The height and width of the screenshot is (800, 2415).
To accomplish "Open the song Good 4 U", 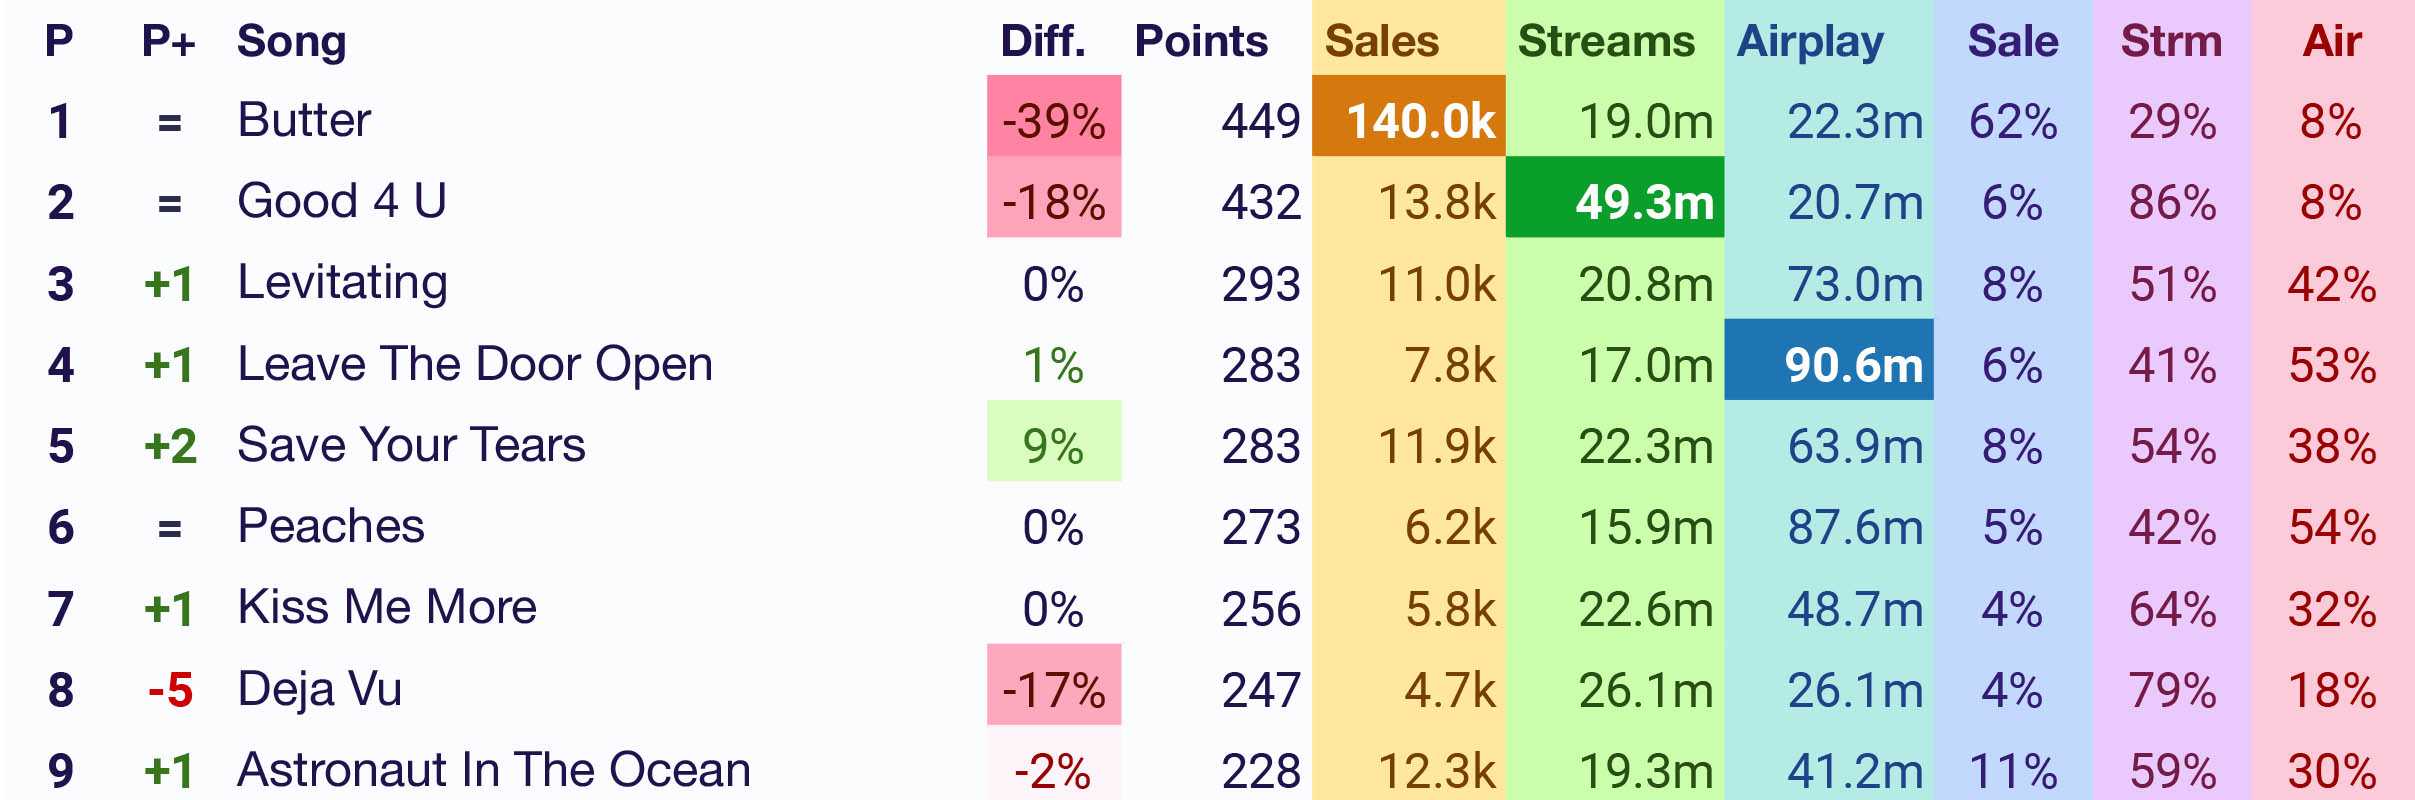I will (x=342, y=202).
